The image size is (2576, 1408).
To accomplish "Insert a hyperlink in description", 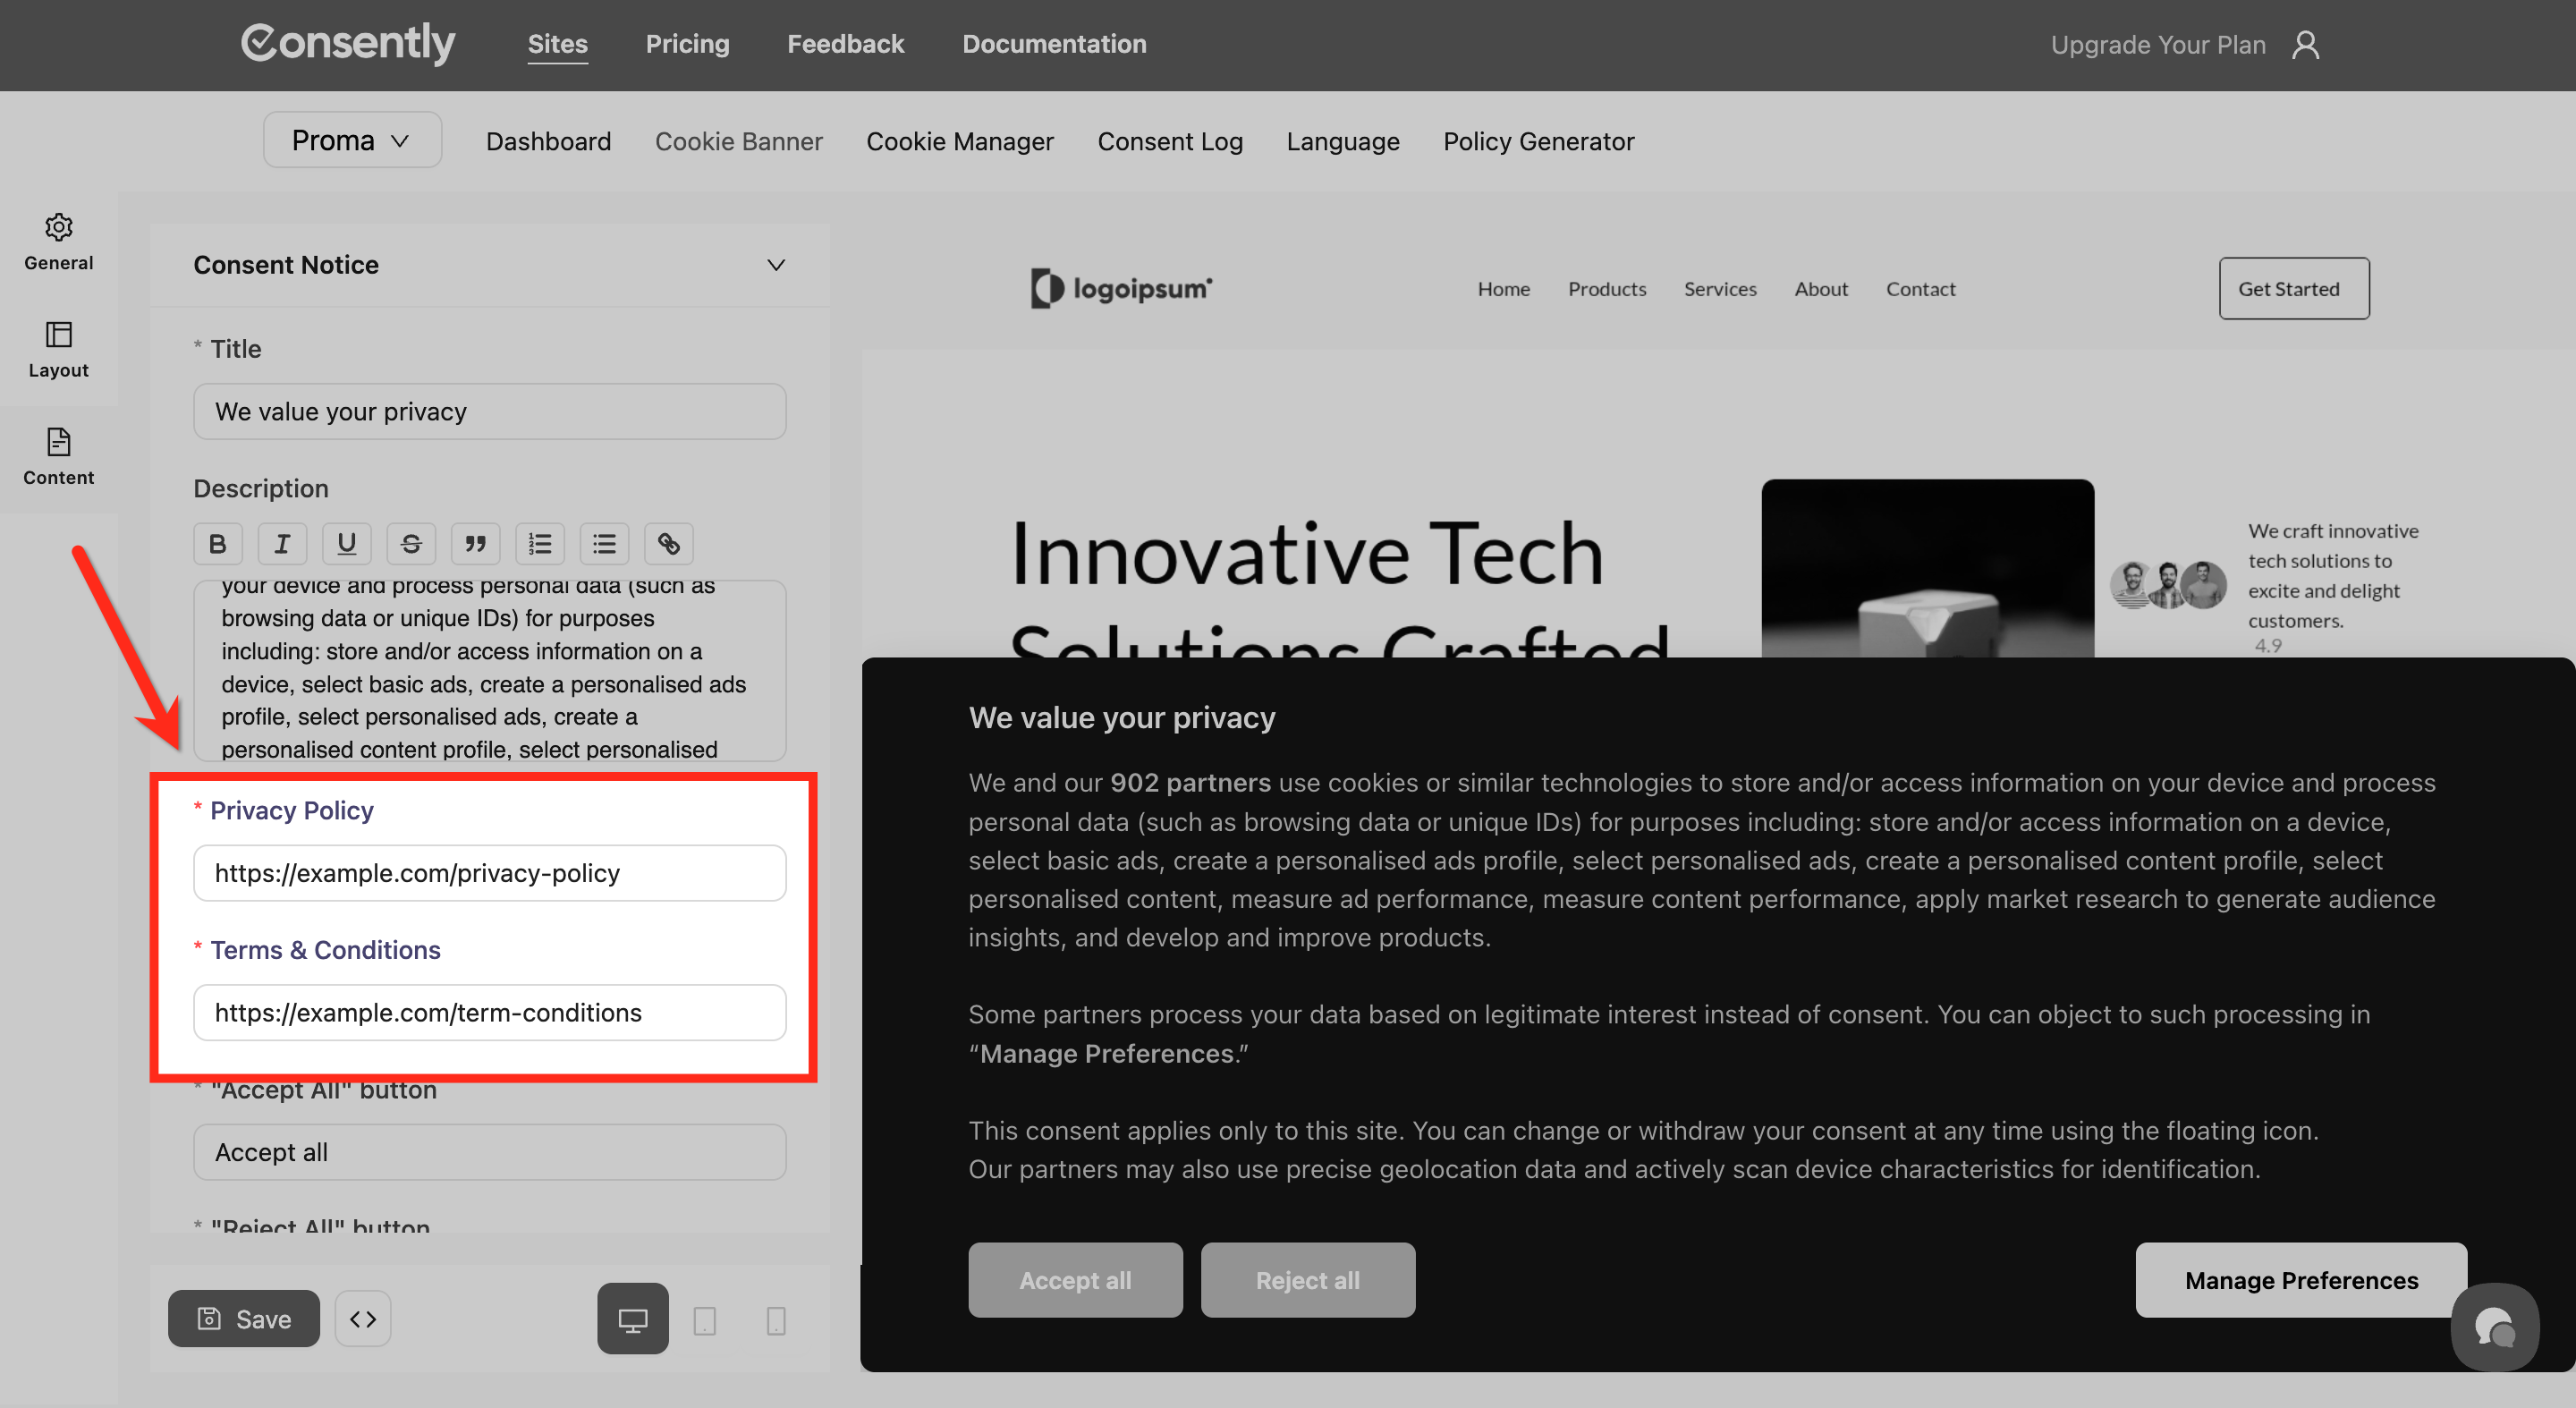I will [668, 543].
